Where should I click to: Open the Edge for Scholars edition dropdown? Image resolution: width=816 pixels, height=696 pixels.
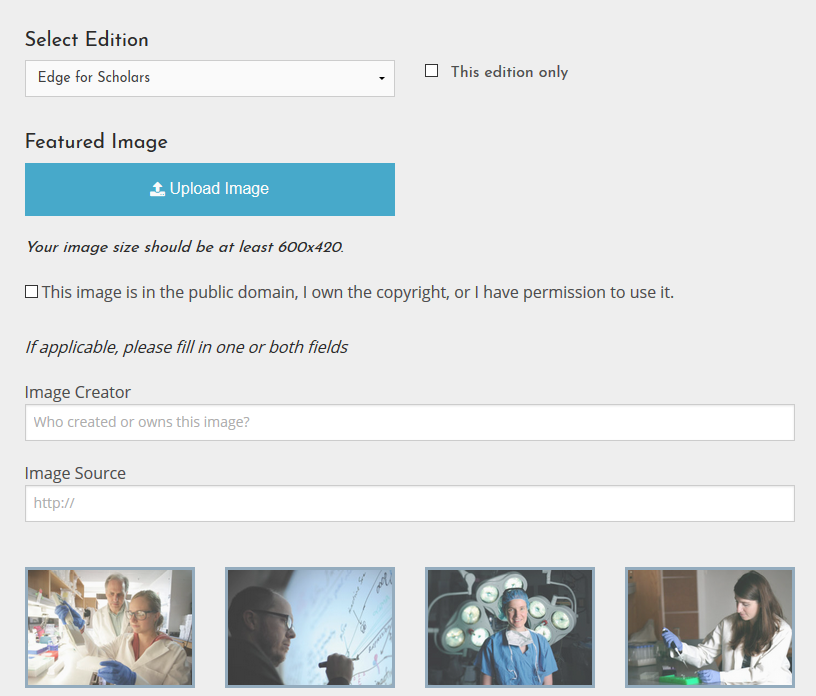[x=209, y=78]
